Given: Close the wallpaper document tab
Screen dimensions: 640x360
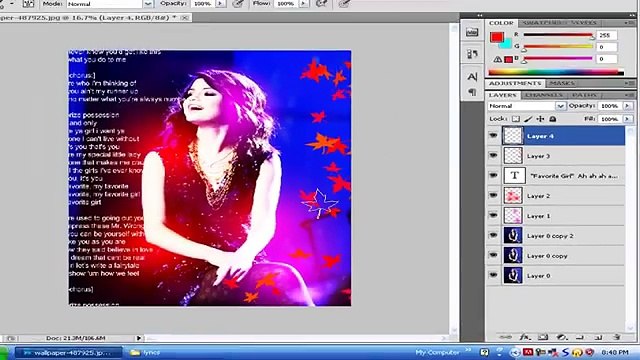Looking at the screenshot, I should (184, 18).
